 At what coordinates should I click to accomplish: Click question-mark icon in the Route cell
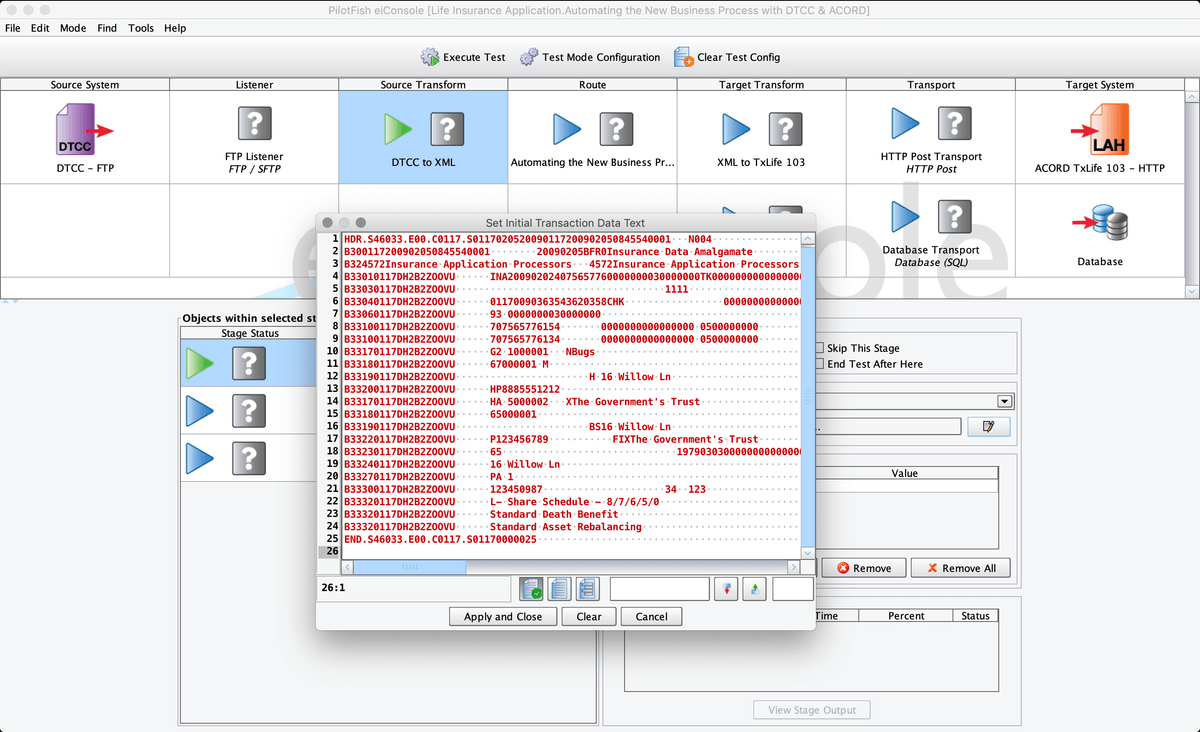point(616,129)
